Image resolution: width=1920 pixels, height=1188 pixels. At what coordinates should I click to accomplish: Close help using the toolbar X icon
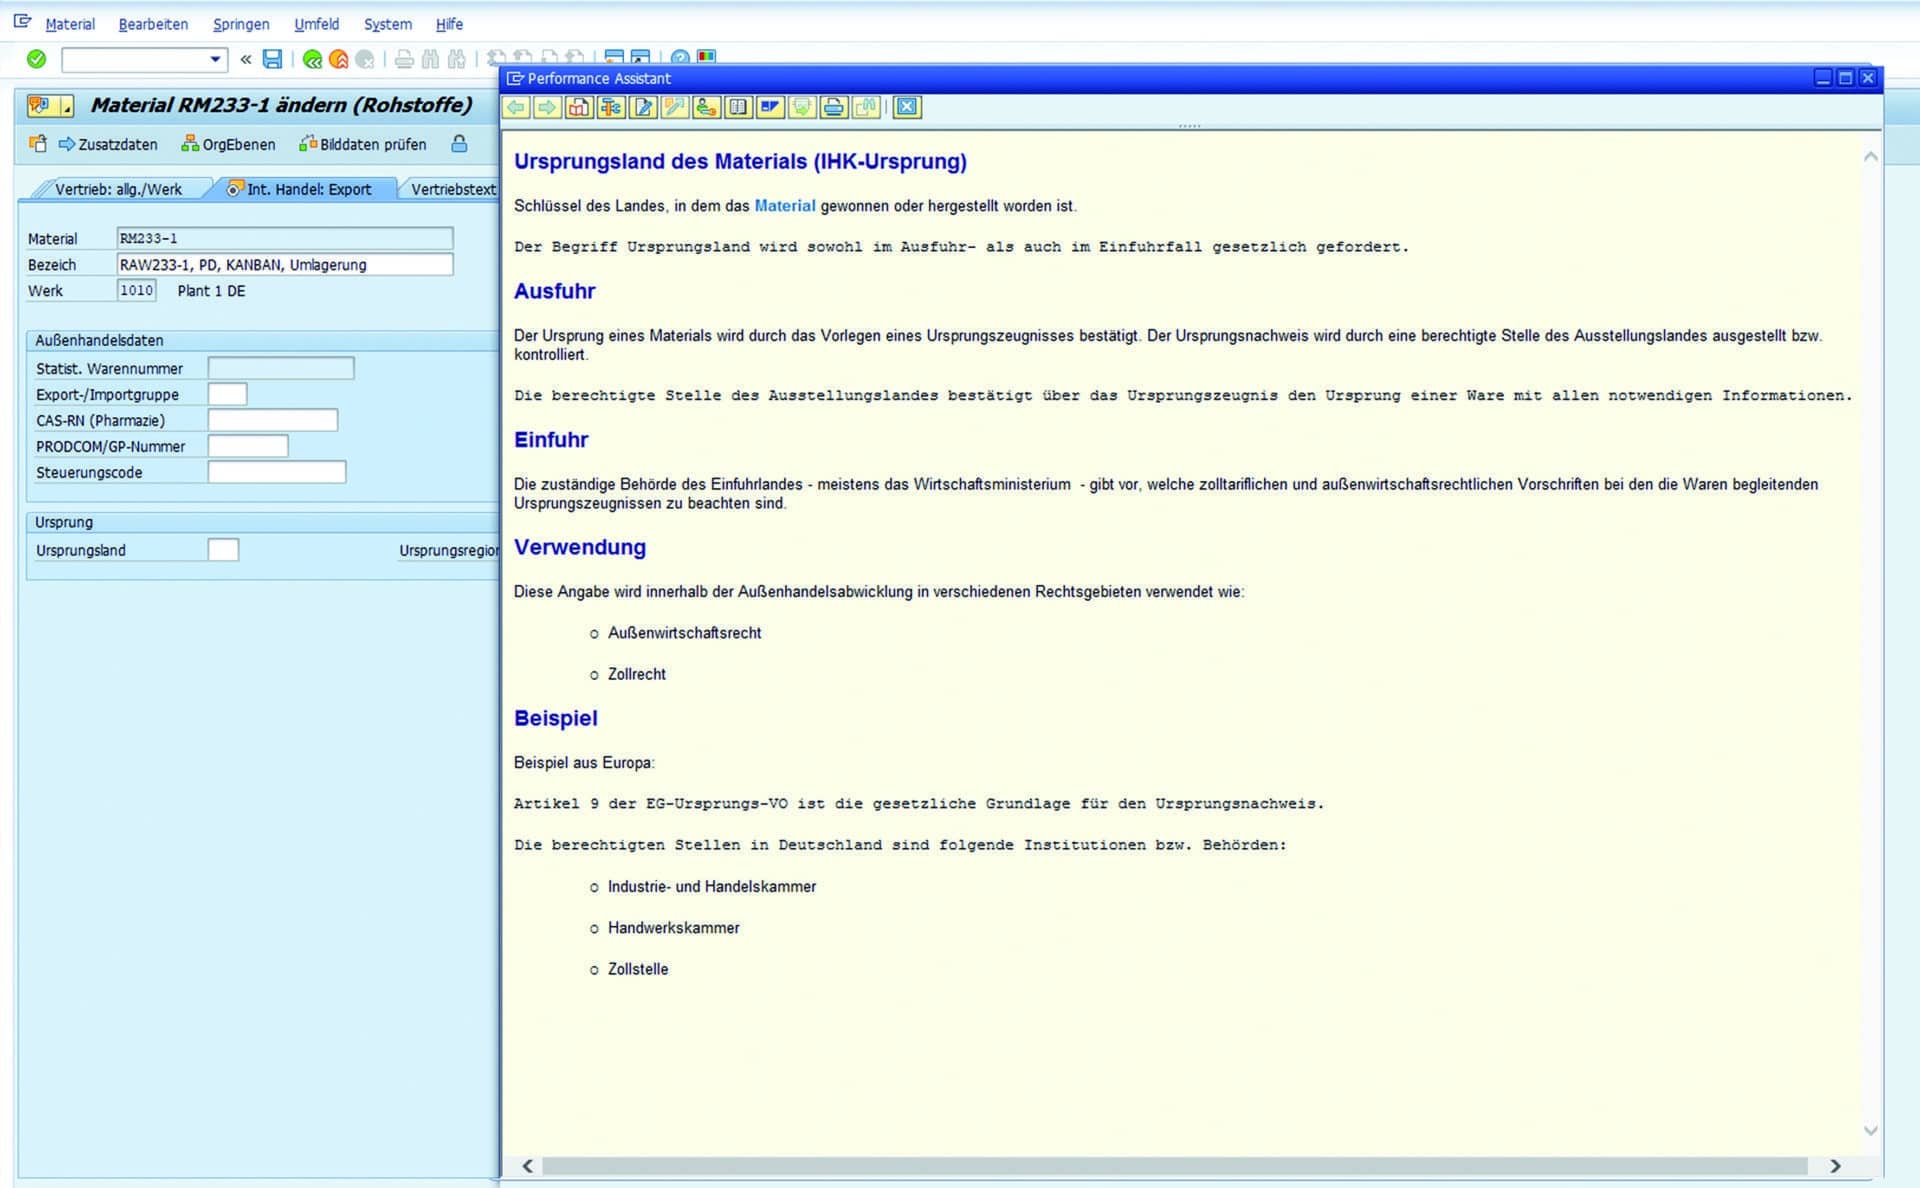pyautogui.click(x=907, y=107)
